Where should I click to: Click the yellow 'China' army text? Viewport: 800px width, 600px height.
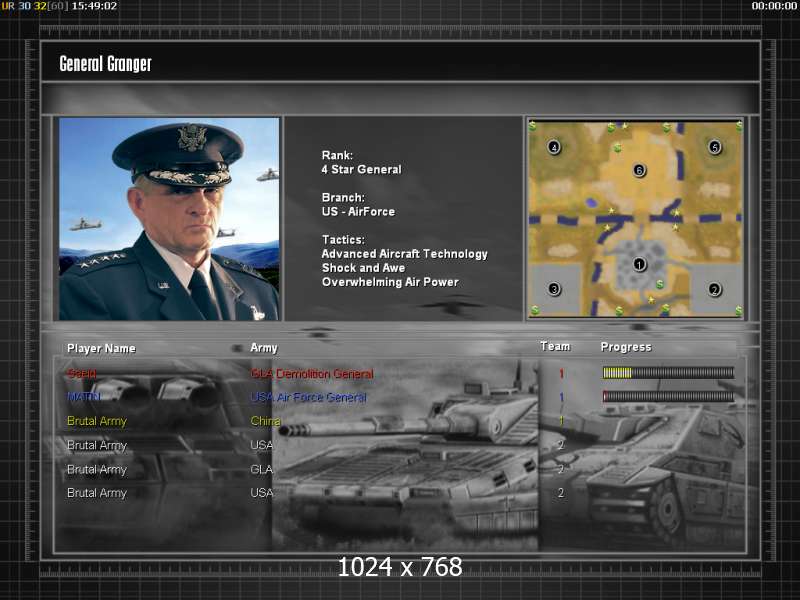265,421
